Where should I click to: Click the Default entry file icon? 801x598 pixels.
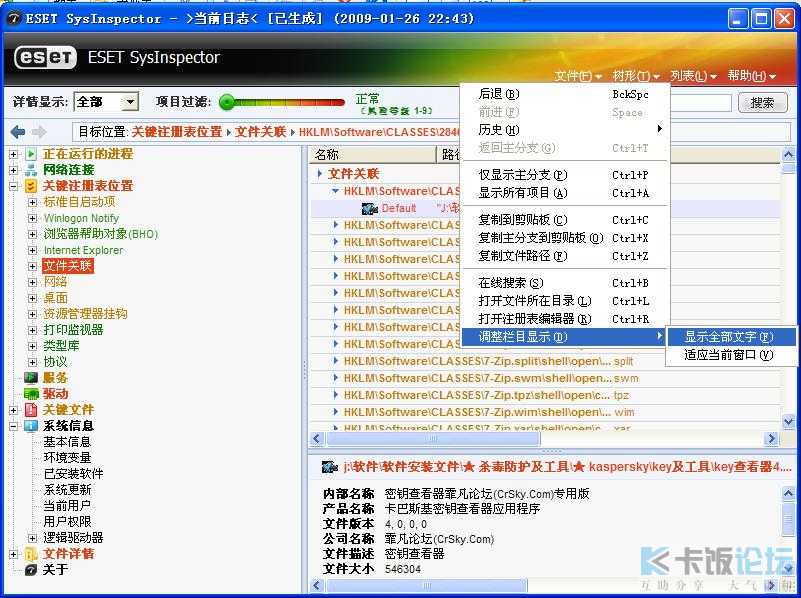coord(369,208)
